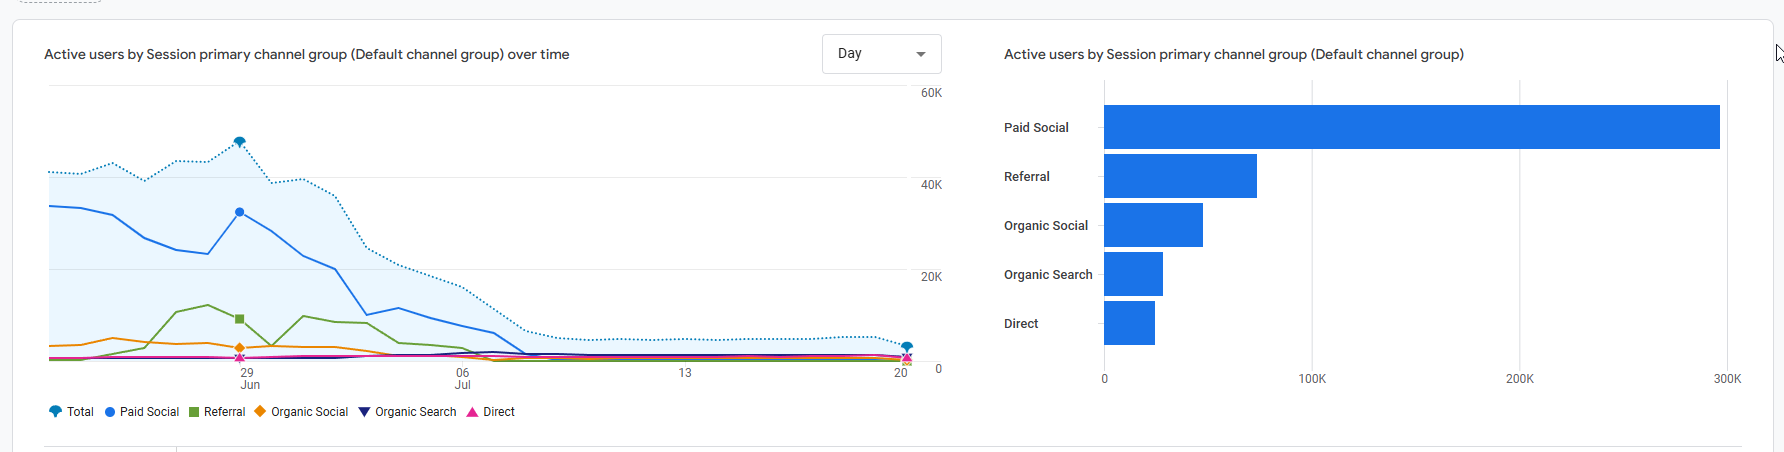Select the Direct bar
The height and width of the screenshot is (452, 1784).
coord(1129,323)
